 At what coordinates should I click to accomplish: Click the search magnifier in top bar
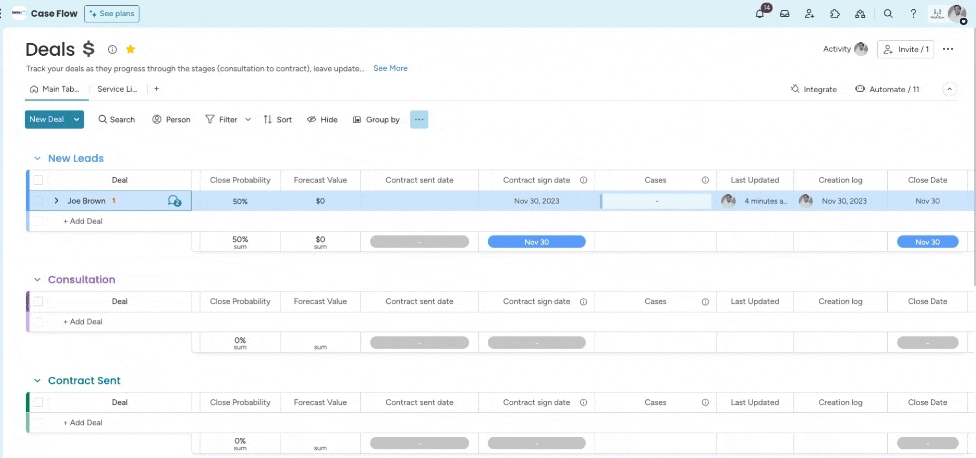(888, 14)
